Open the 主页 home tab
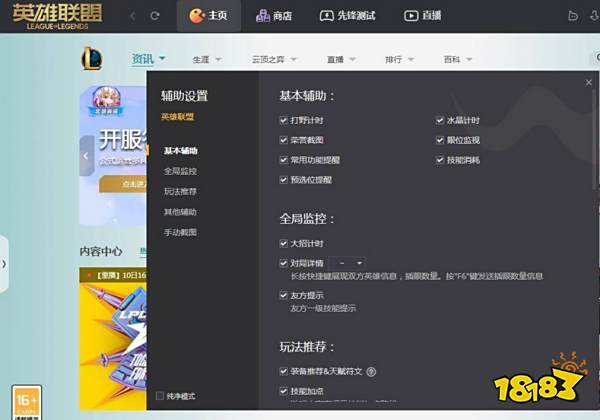 209,16
